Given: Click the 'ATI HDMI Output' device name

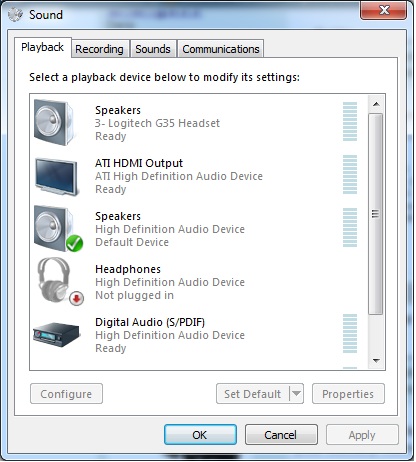Looking at the screenshot, I should tap(139, 163).
